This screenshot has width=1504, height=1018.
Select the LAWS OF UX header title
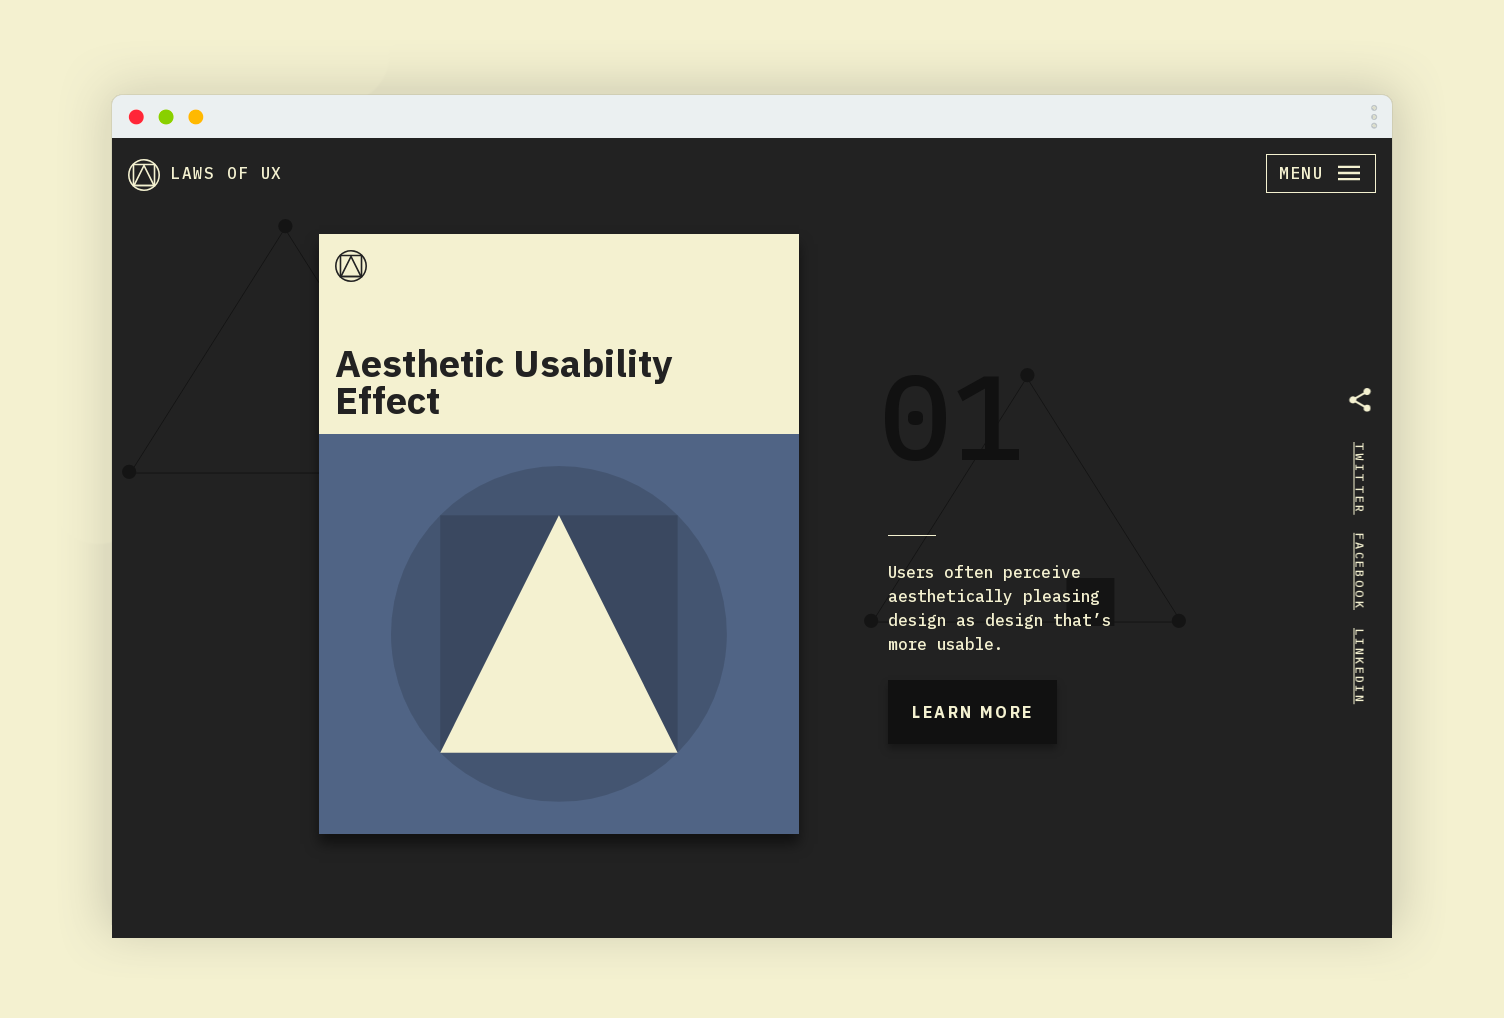point(225,173)
